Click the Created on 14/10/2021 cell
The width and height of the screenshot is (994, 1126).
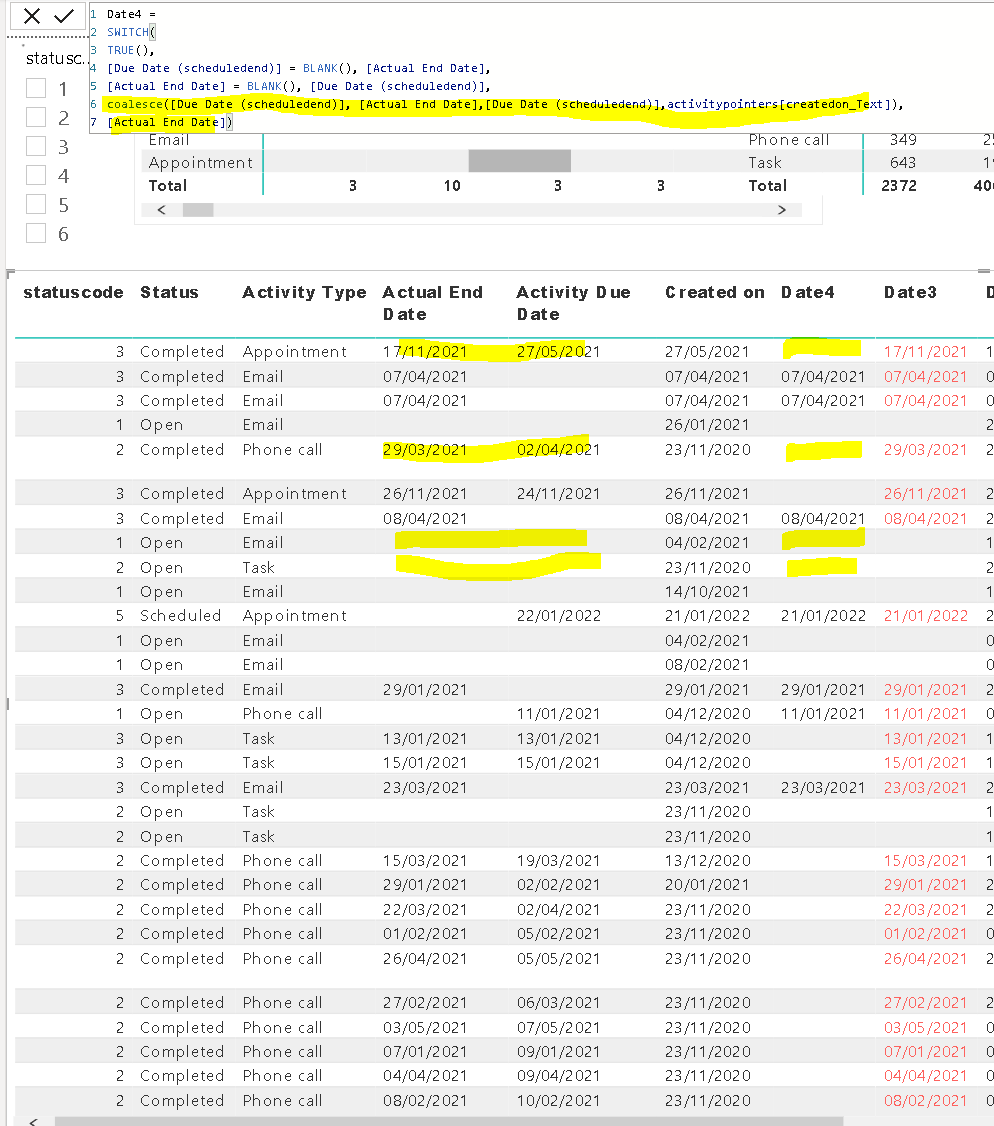(x=707, y=592)
